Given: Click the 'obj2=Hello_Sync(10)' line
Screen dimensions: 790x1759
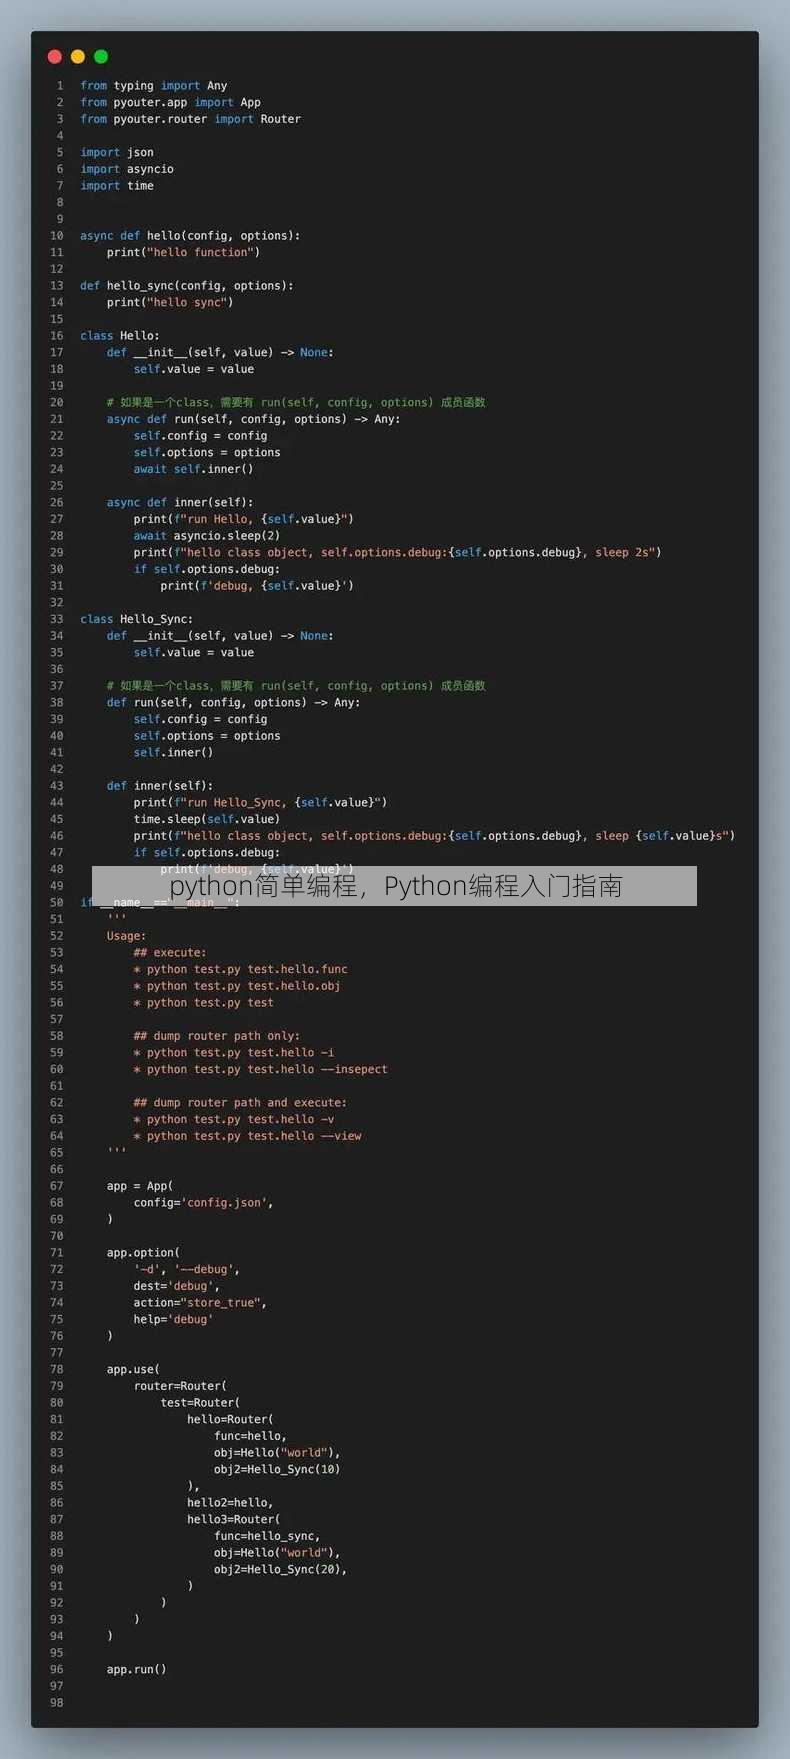Looking at the screenshot, I should coord(277,1469).
